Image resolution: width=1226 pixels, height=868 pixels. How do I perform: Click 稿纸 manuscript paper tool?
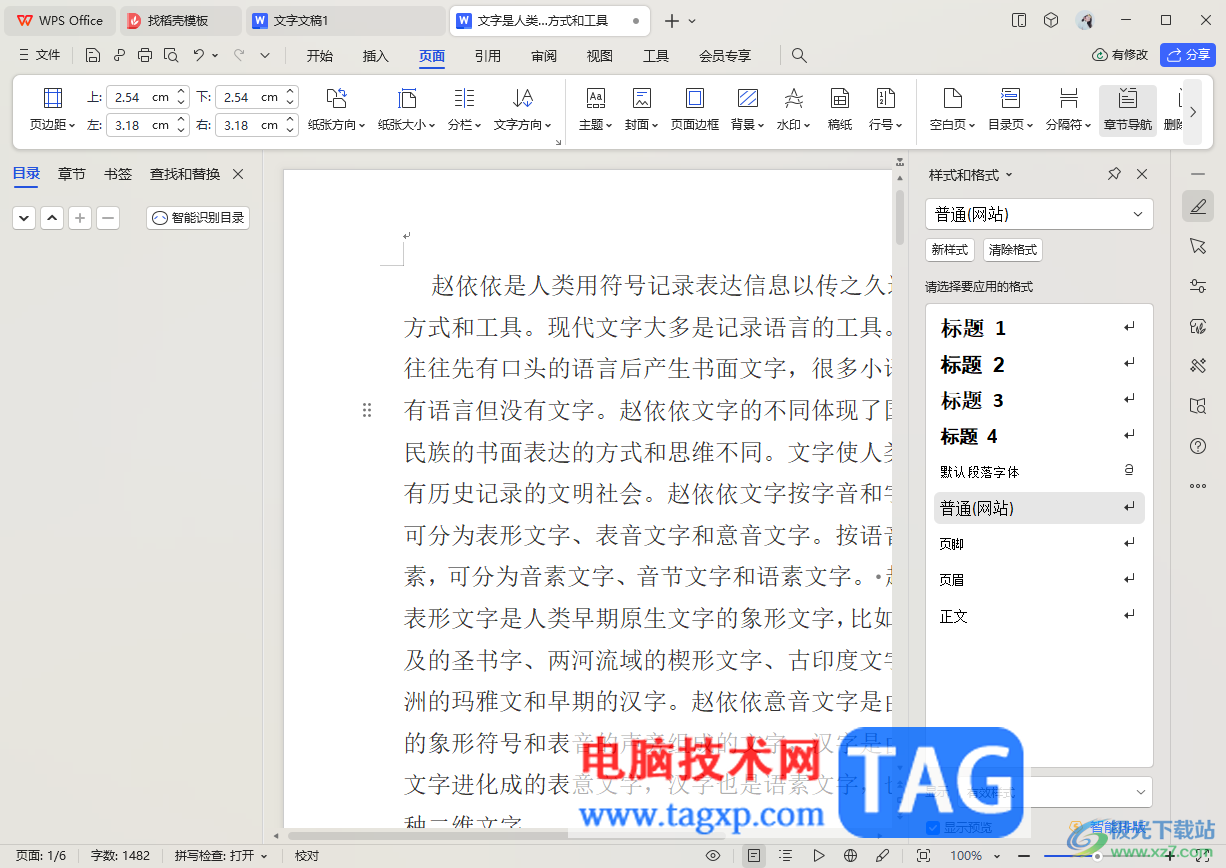pos(840,110)
